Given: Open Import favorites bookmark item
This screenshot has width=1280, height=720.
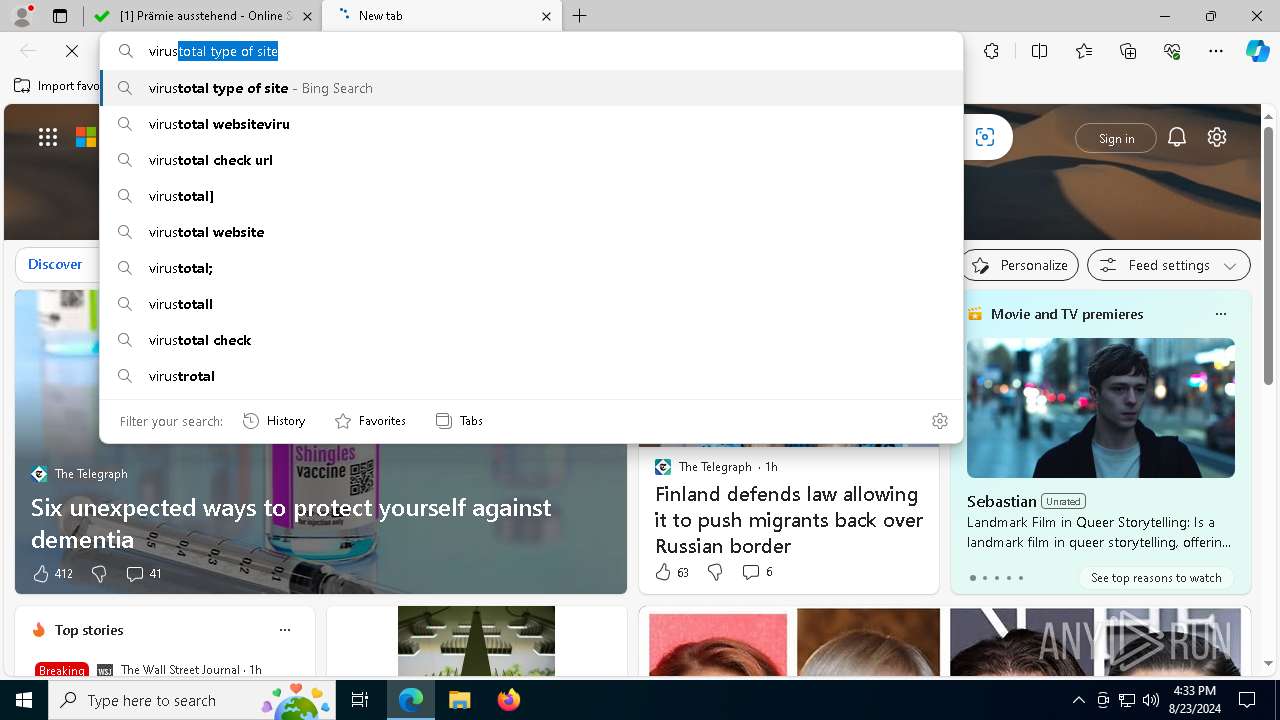Looking at the screenshot, I should 57,86.
